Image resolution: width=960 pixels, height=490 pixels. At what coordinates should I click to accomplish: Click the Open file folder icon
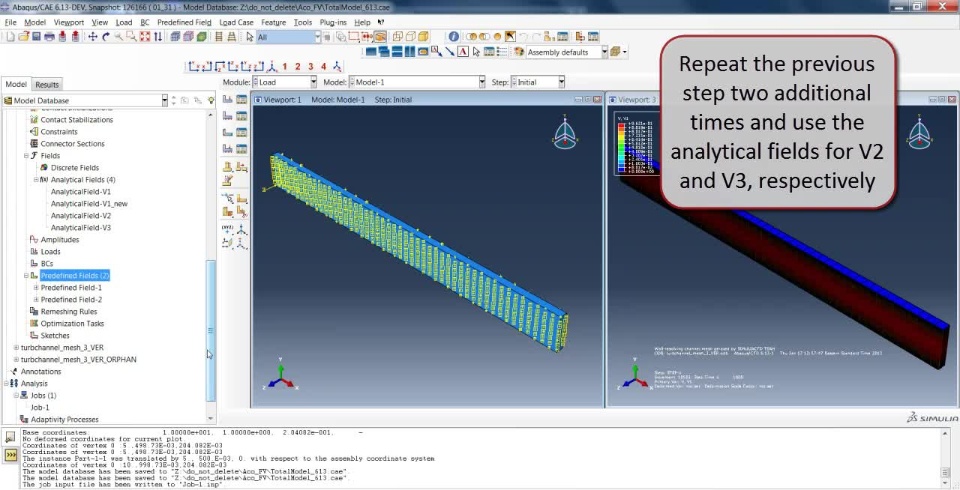point(24,37)
